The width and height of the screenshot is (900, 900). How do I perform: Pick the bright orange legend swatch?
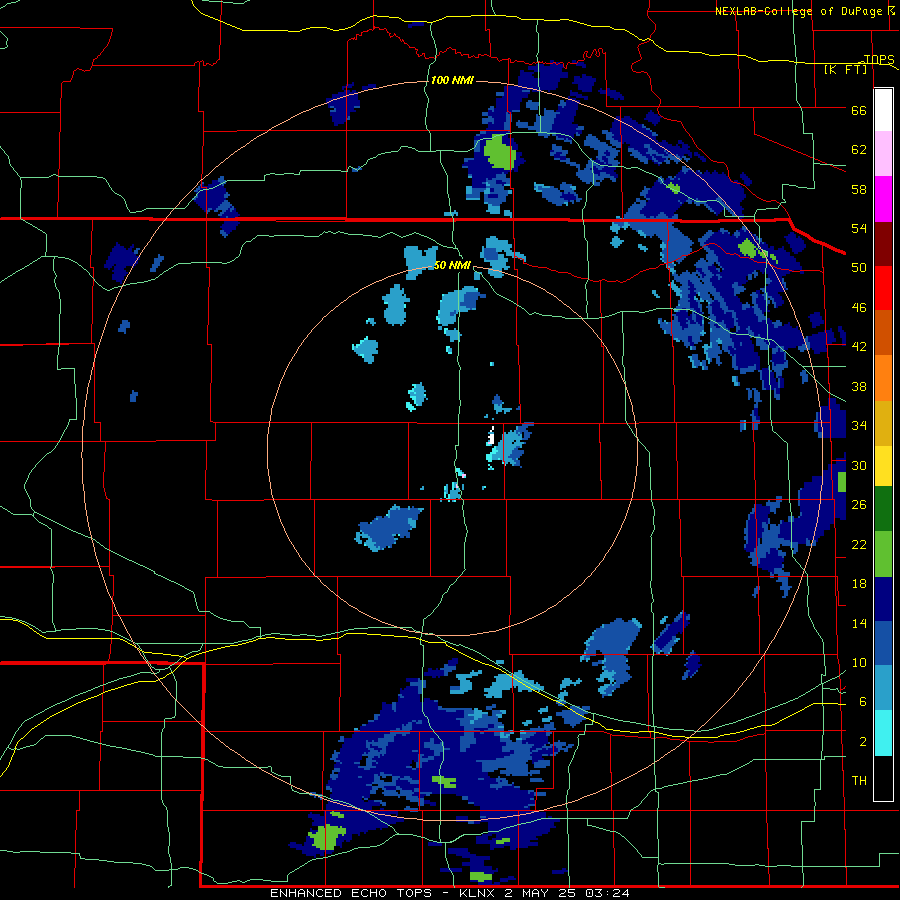point(883,377)
